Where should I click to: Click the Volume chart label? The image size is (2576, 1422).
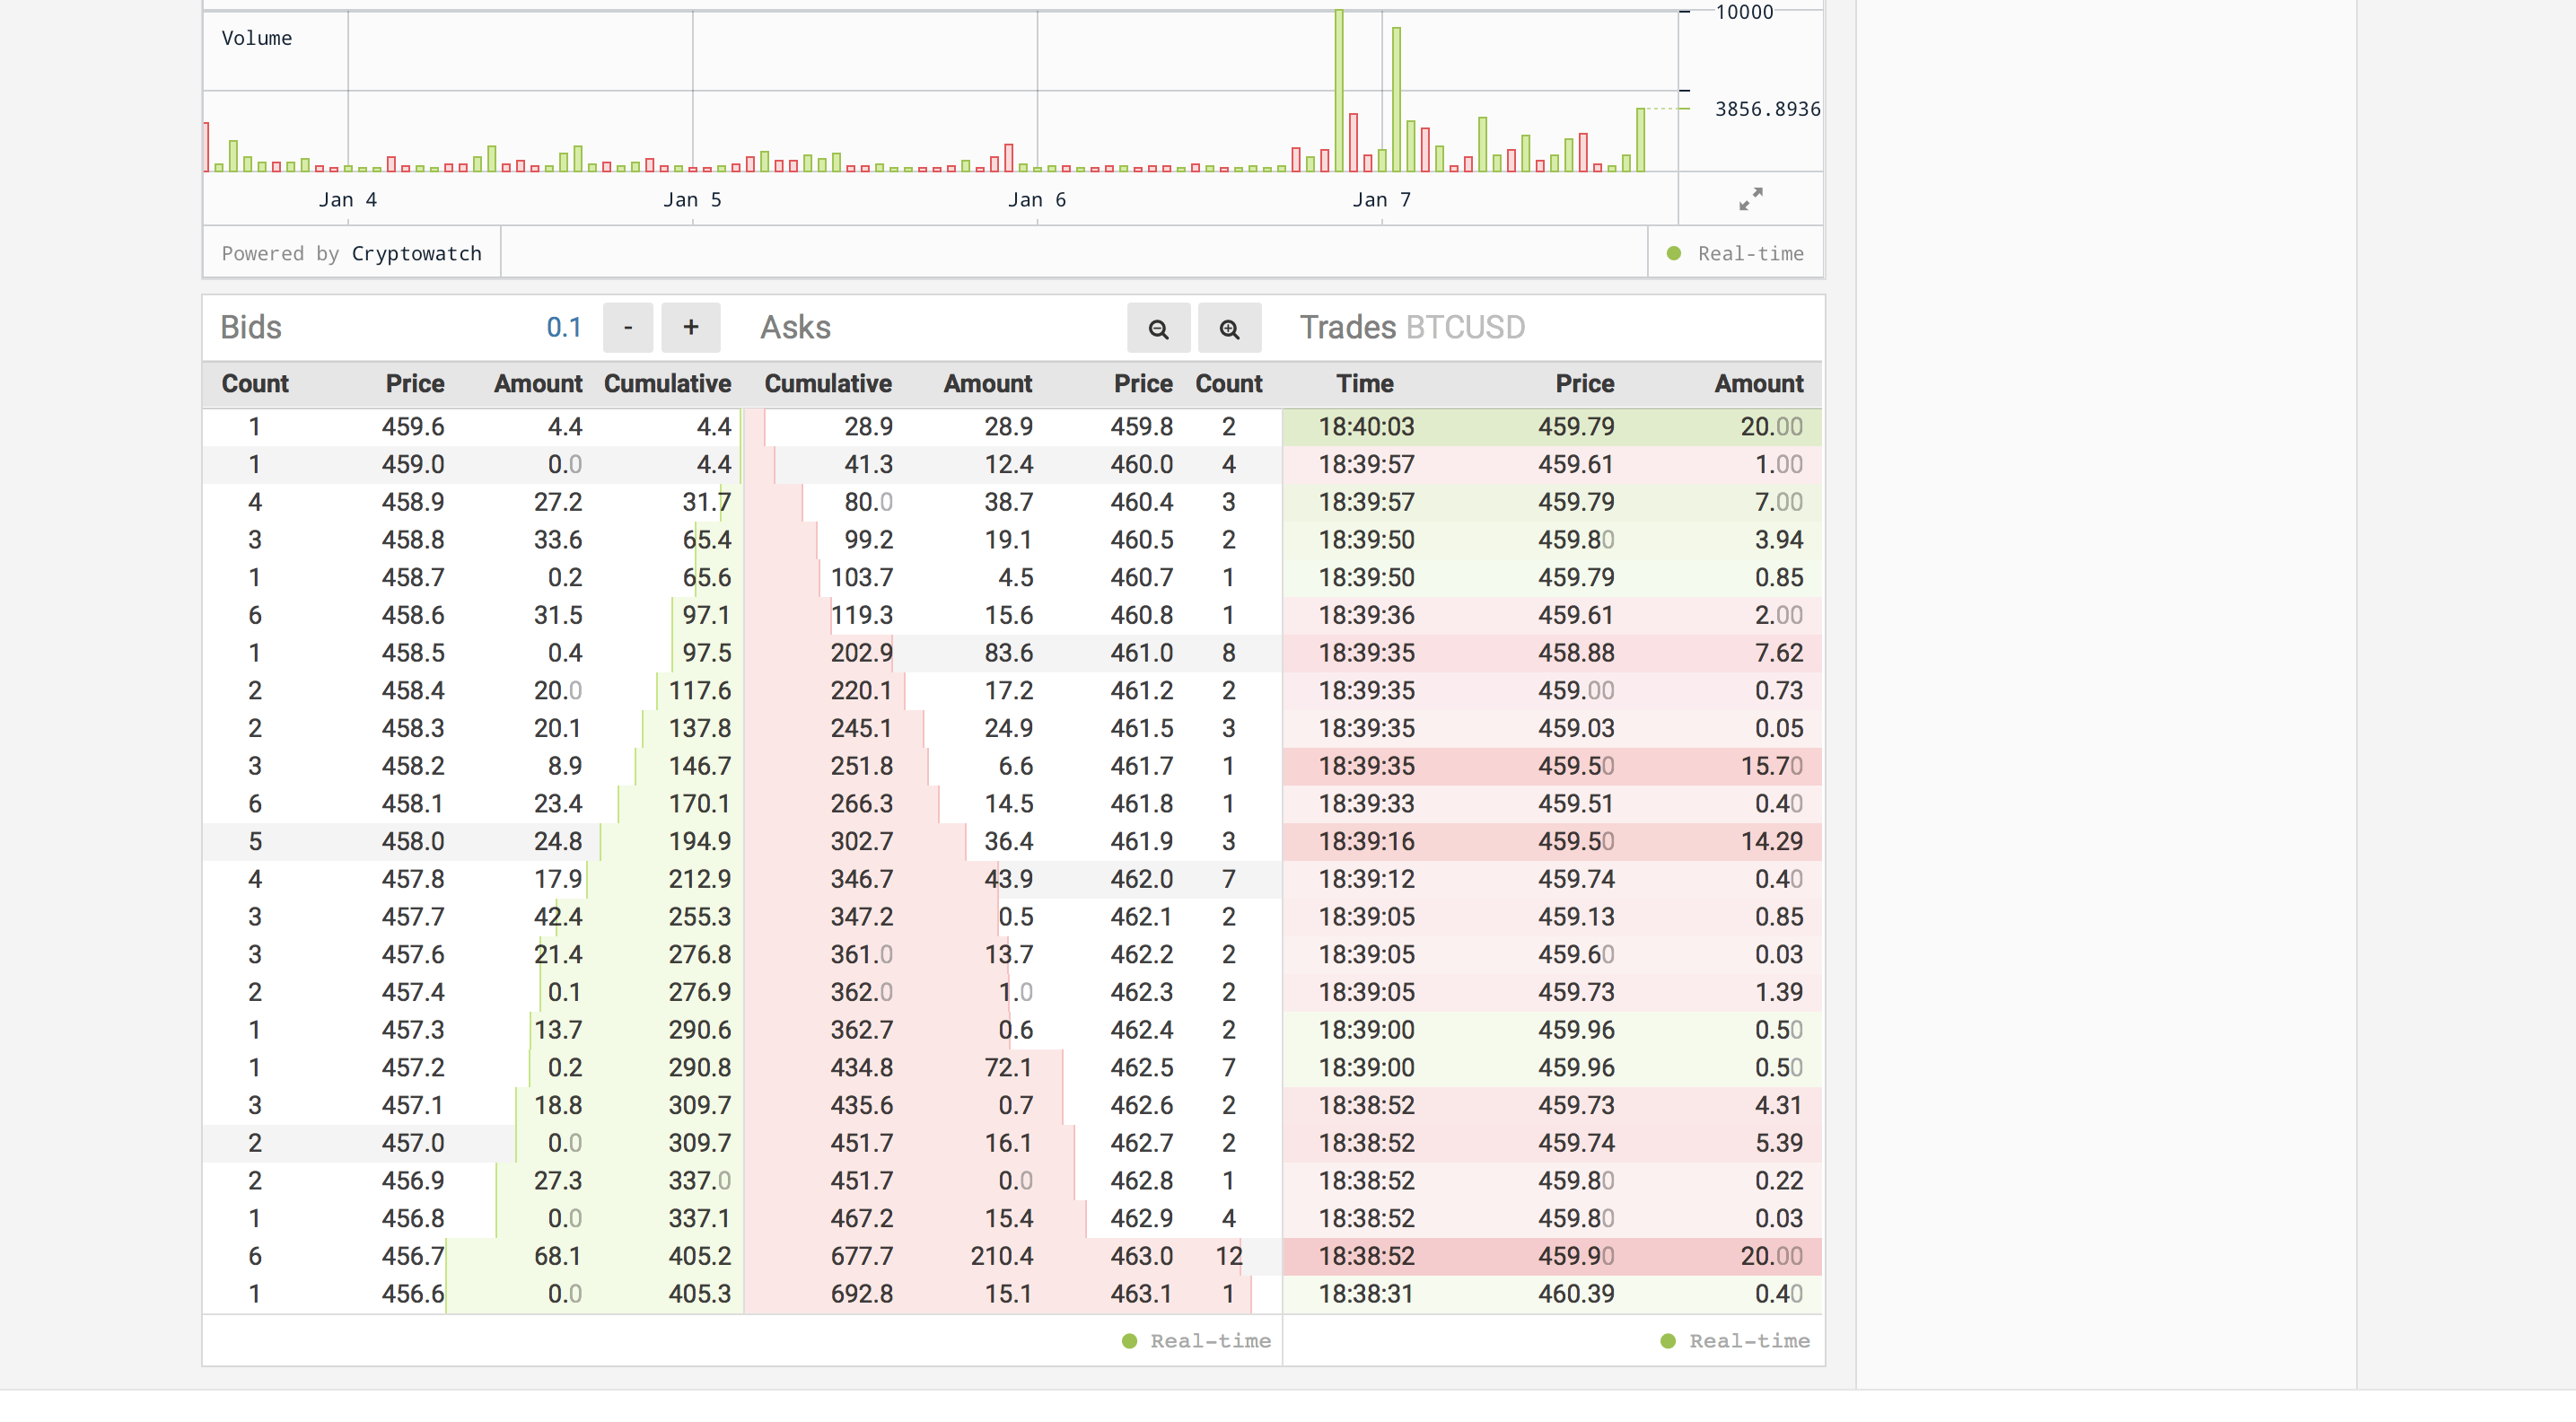[x=257, y=38]
